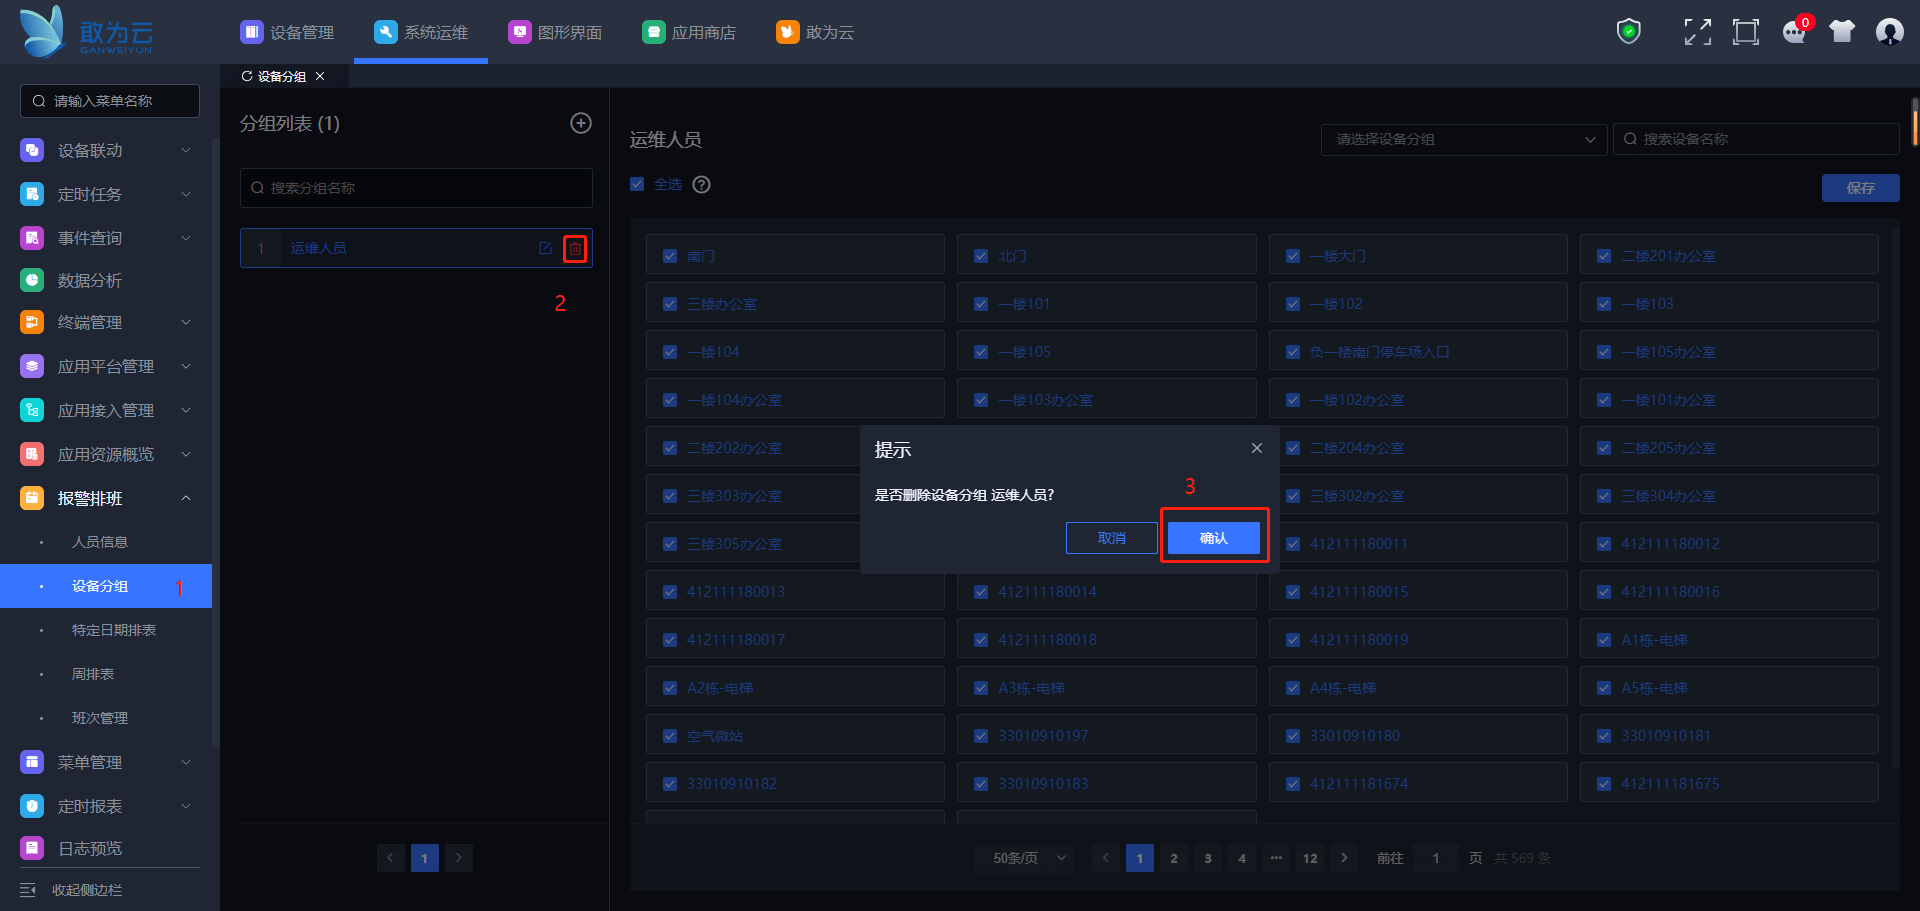This screenshot has width=1920, height=911.
Task: Open the 请选择设备分组 dropdown
Action: click(1463, 139)
